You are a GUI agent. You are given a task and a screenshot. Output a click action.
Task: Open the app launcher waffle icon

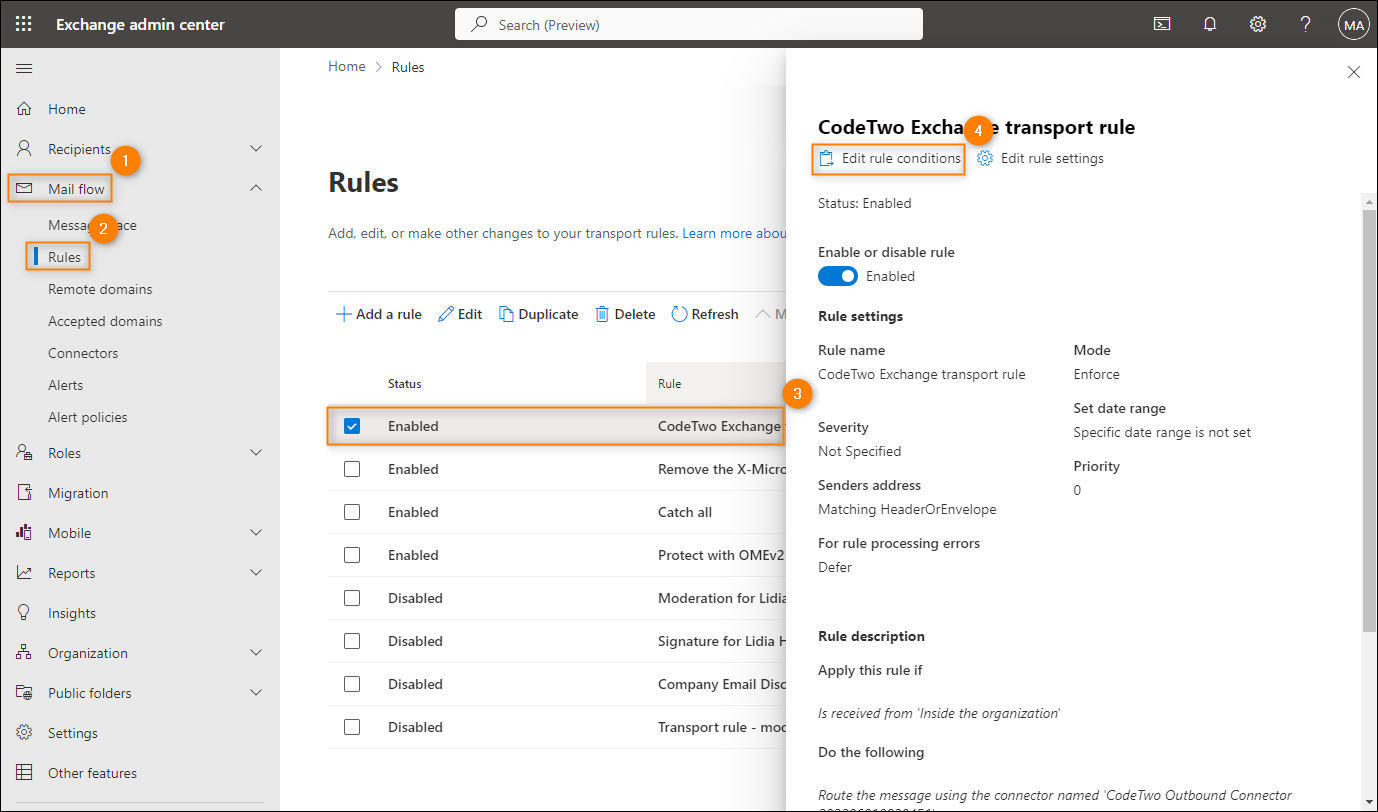coord(24,24)
